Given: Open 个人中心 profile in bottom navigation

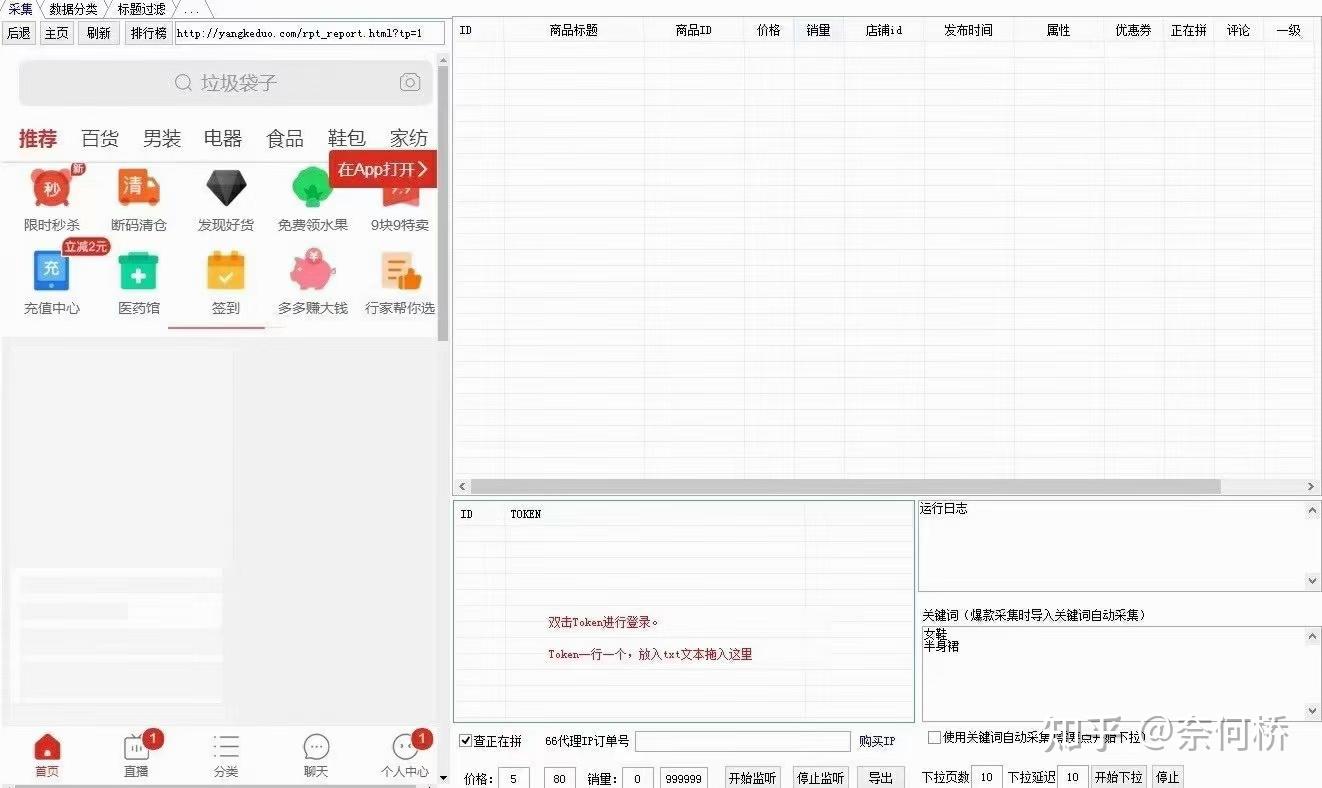Looking at the screenshot, I should [405, 755].
